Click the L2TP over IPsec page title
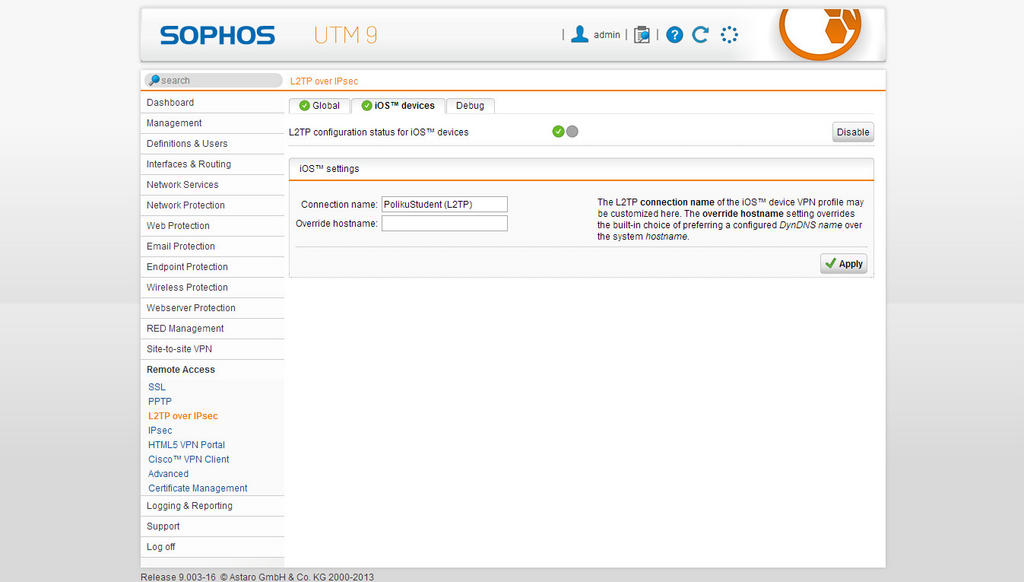The height and width of the screenshot is (582, 1024). tap(324, 81)
